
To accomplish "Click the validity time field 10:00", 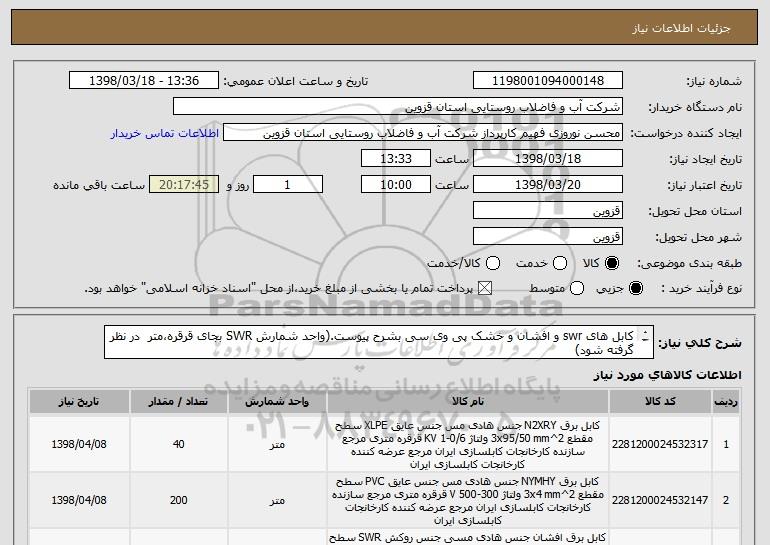I will coord(396,185).
